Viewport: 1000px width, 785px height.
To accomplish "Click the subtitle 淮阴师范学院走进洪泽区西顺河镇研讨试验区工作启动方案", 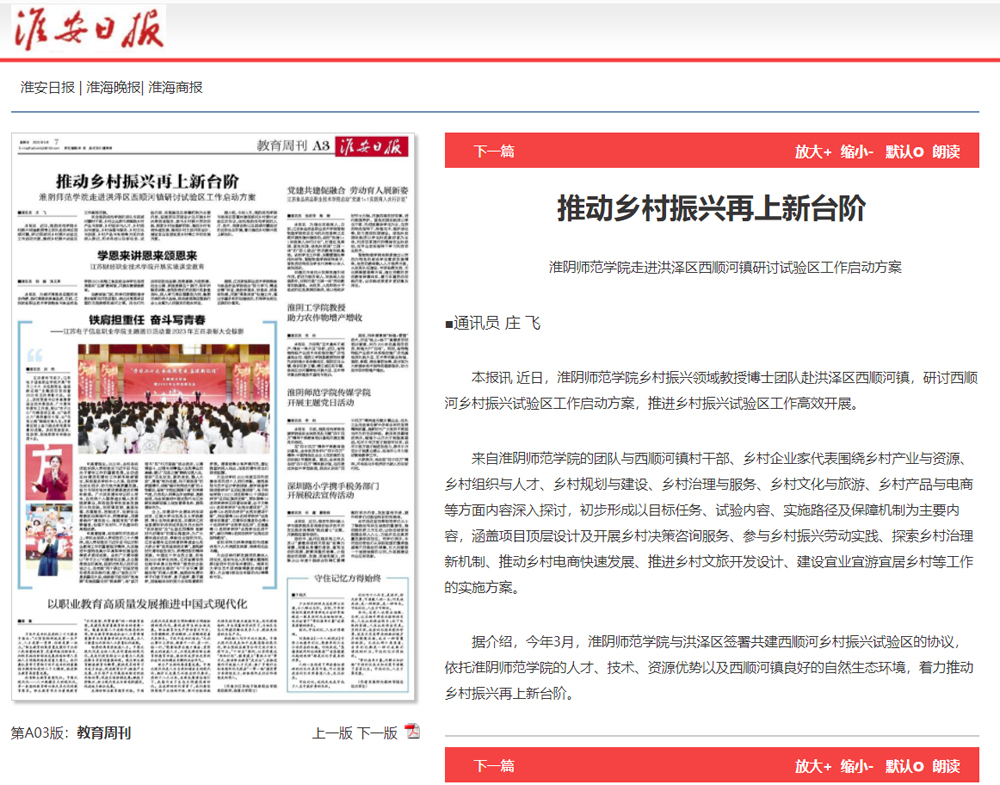I will tap(726, 267).
